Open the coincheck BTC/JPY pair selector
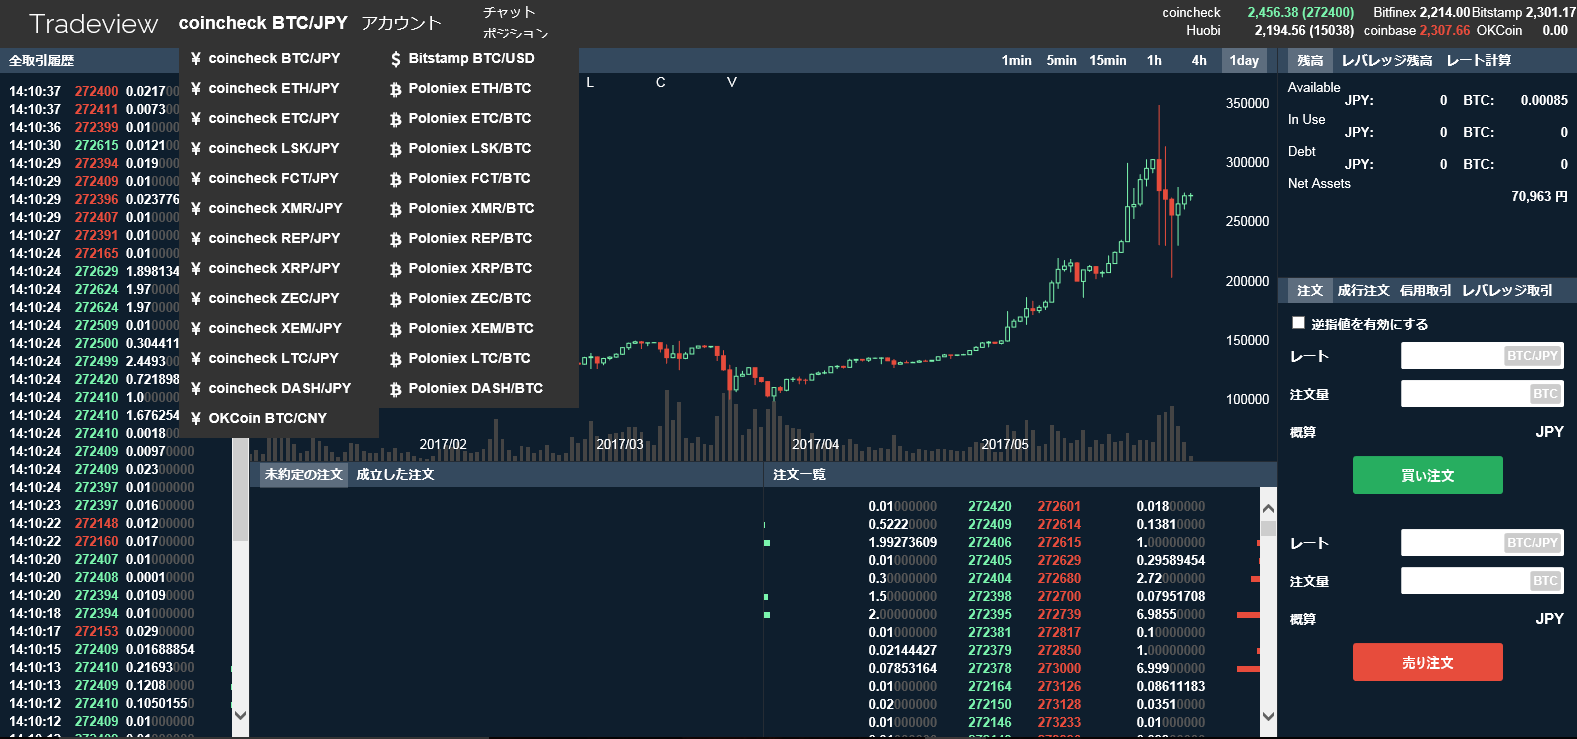Image resolution: width=1577 pixels, height=739 pixels. tap(263, 23)
